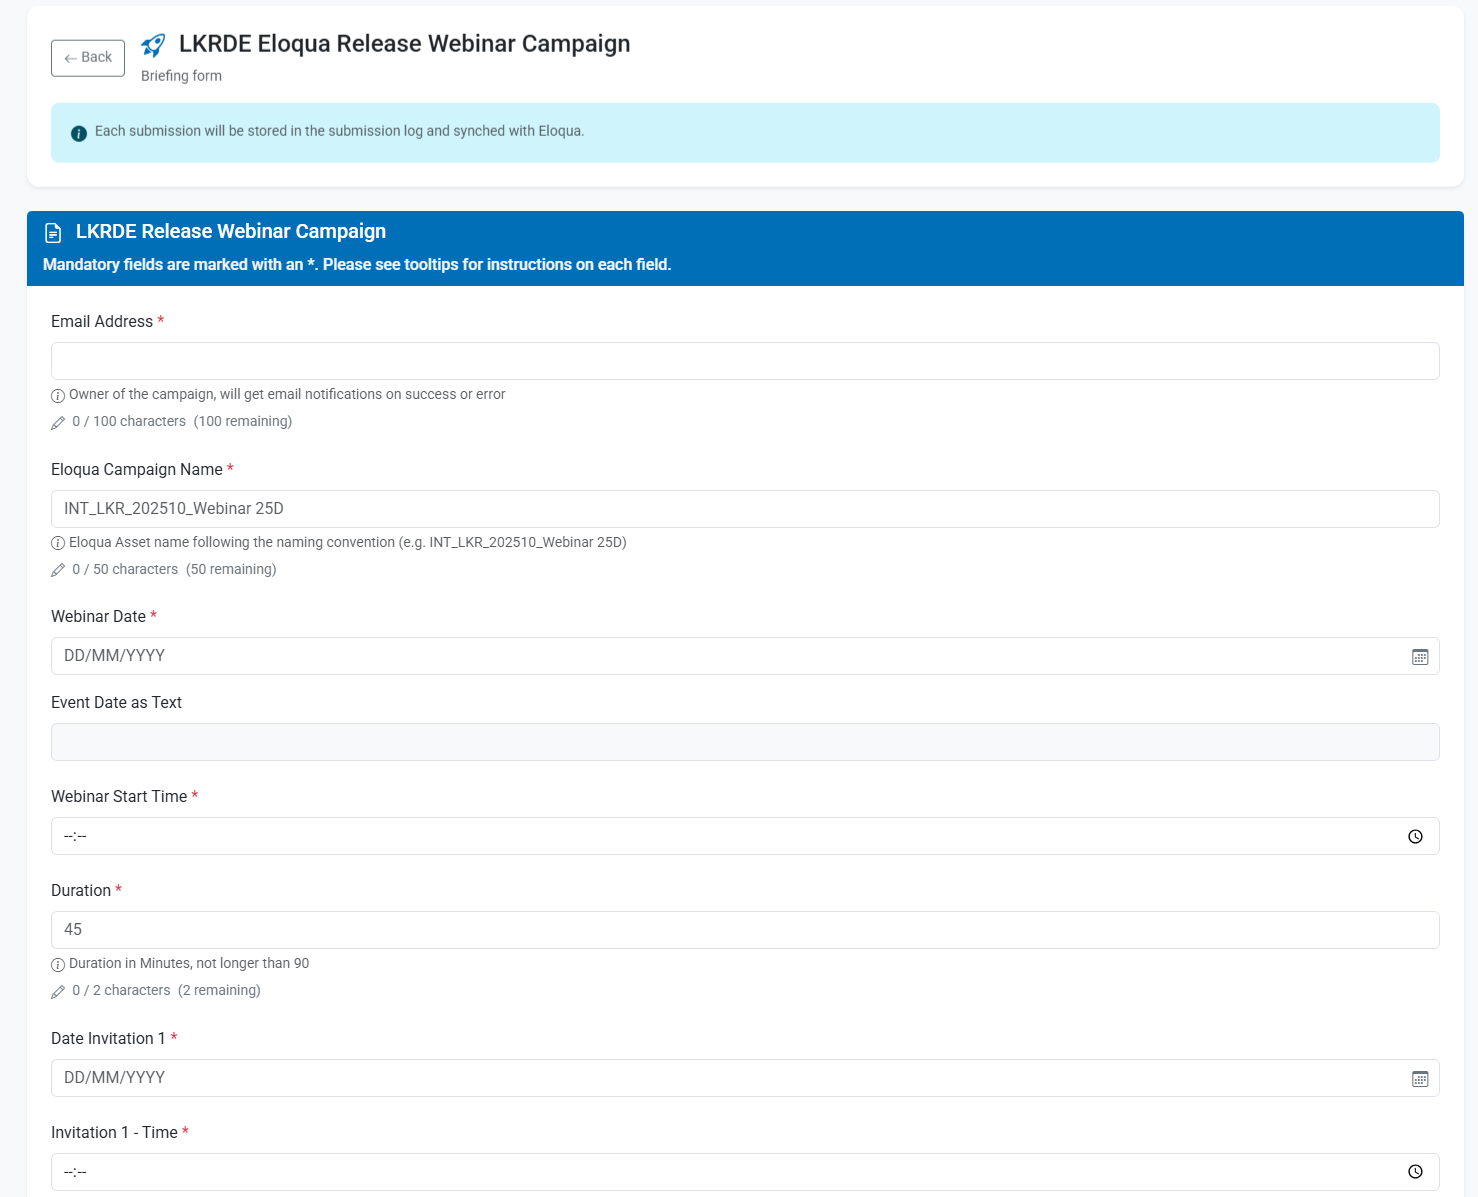Open the Webinar Date calendar picker icon

click(1420, 657)
